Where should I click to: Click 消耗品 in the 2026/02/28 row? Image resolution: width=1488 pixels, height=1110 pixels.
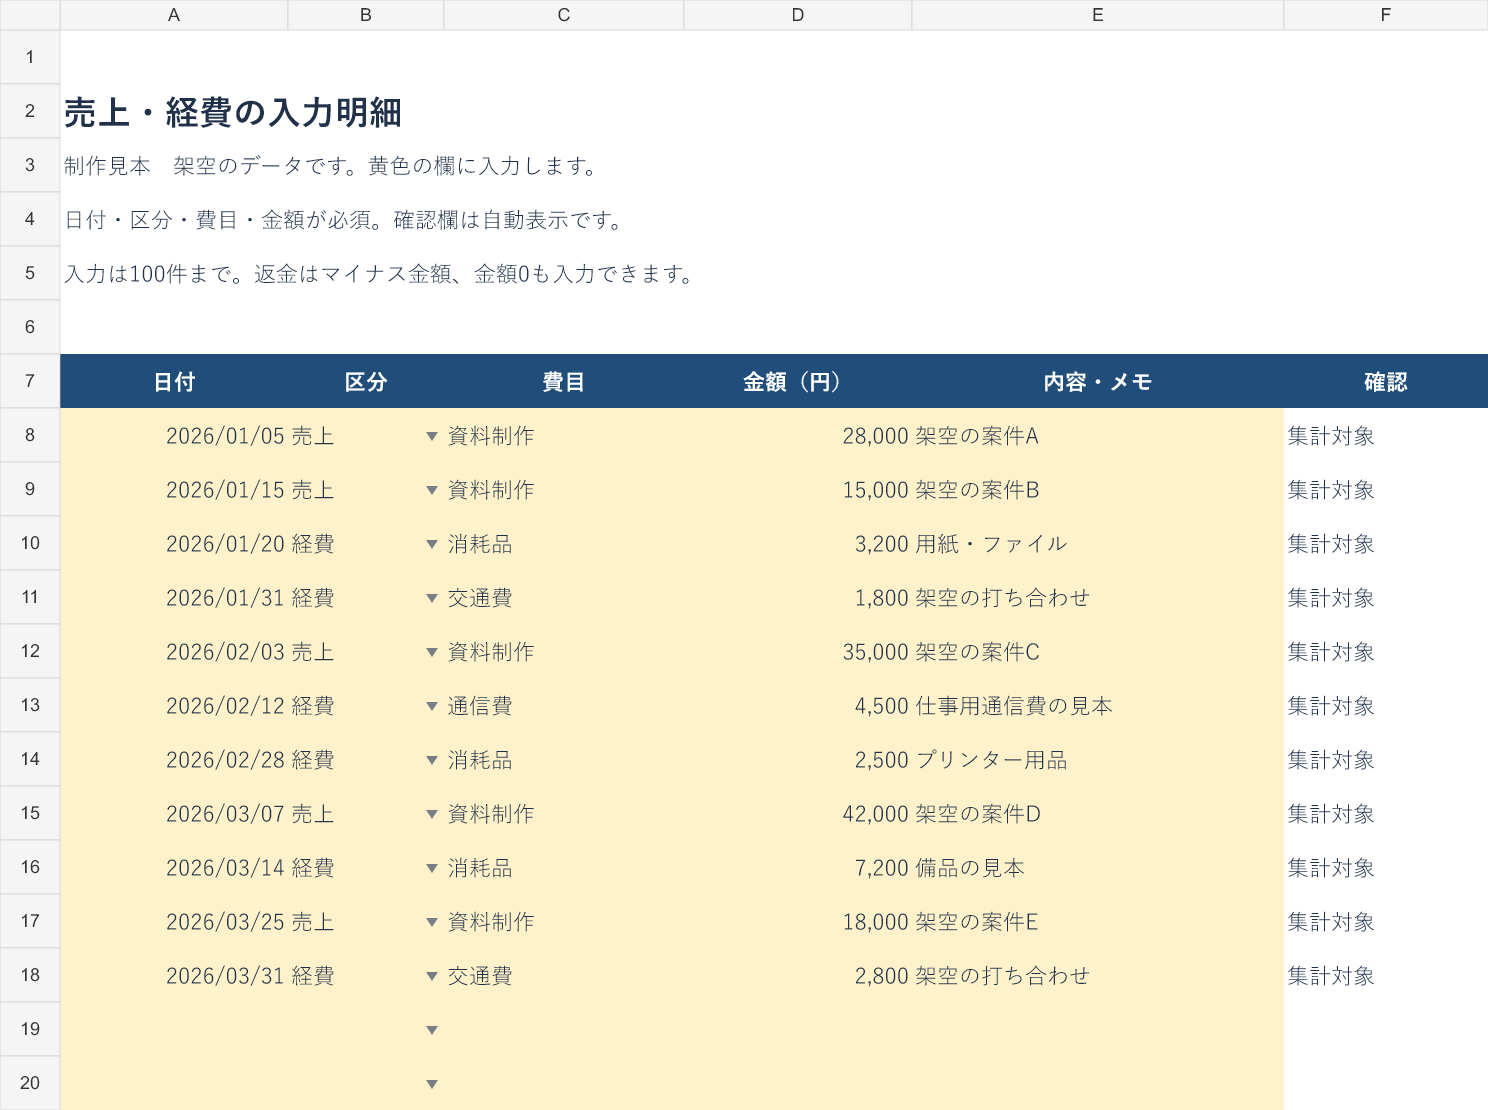(x=480, y=760)
